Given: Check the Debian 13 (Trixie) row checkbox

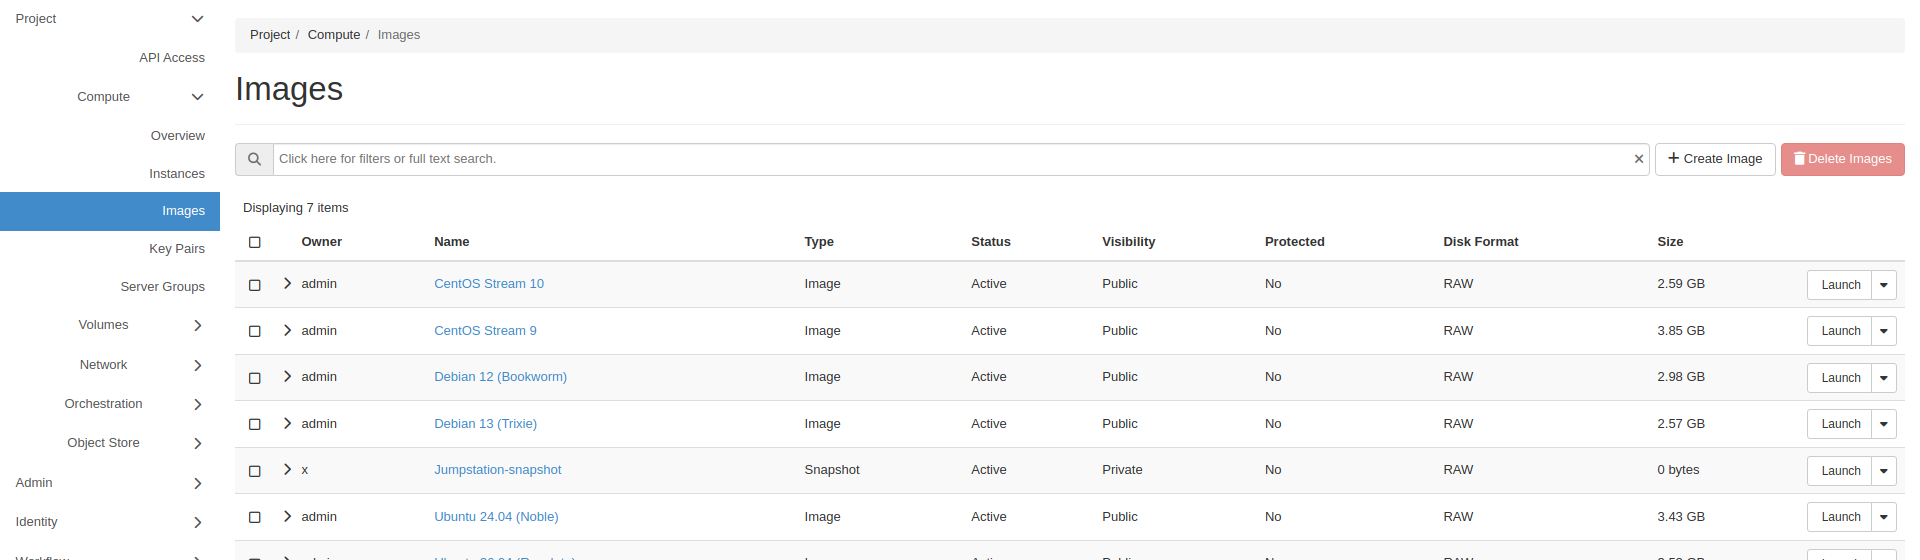Looking at the screenshot, I should click(x=255, y=424).
